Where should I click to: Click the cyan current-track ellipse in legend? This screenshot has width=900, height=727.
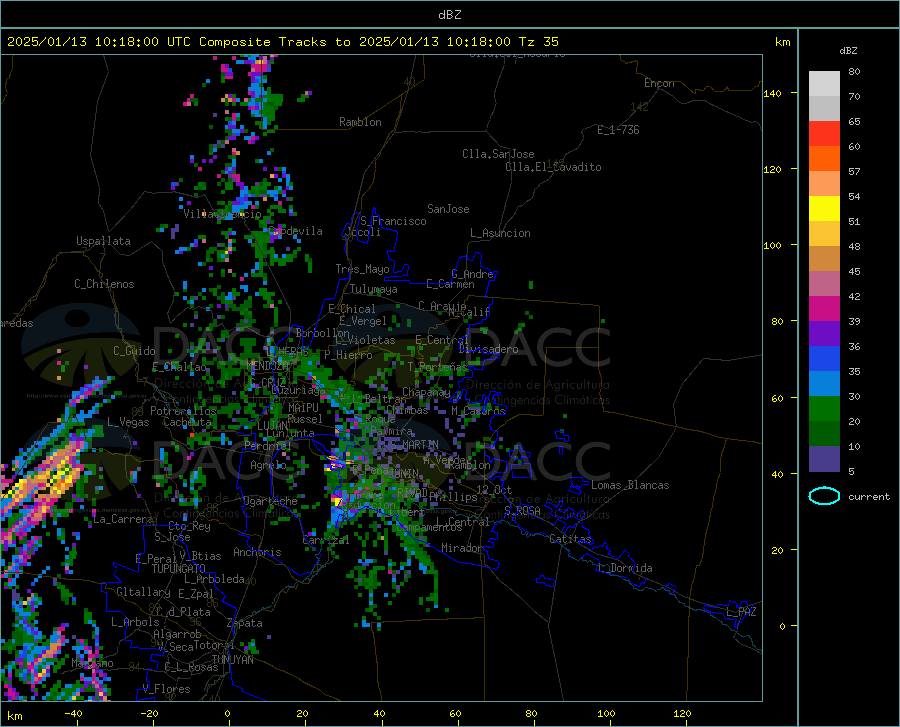824,496
